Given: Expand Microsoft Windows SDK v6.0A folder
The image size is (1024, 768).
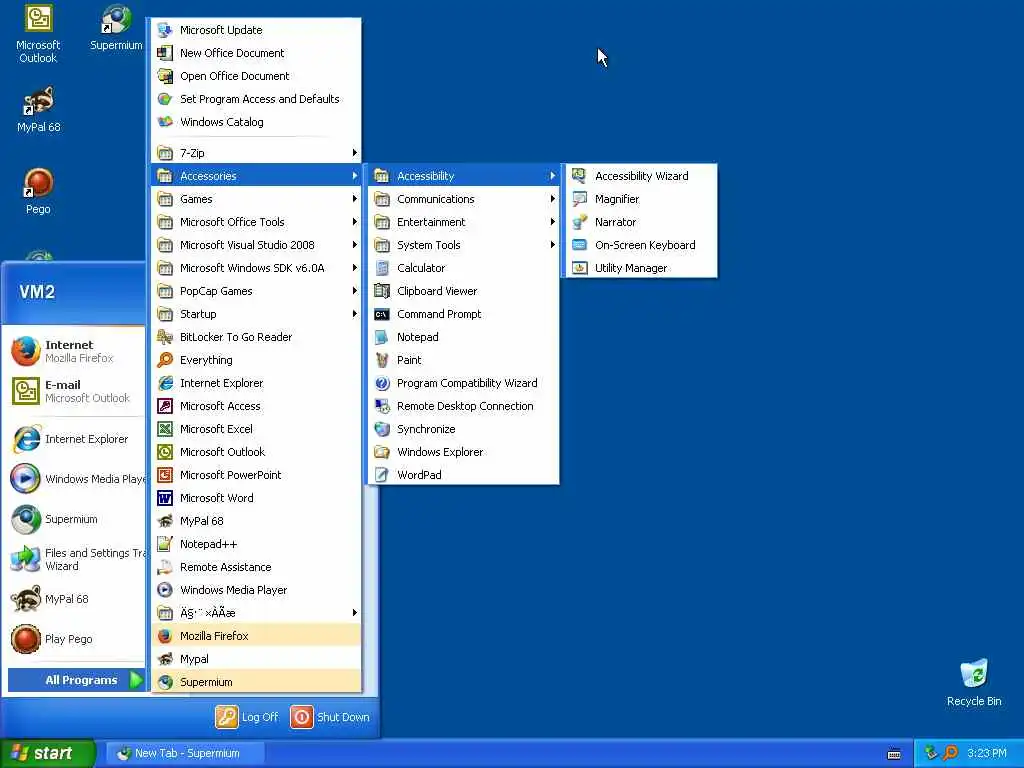Looking at the screenshot, I should (256, 268).
